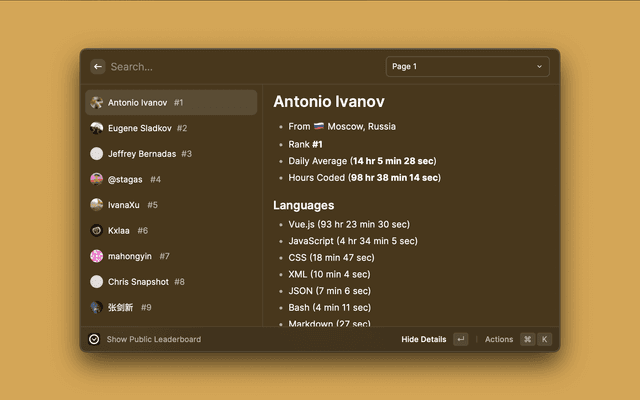Click the K key shortcut badge
Image resolution: width=640 pixels, height=400 pixels.
point(545,339)
